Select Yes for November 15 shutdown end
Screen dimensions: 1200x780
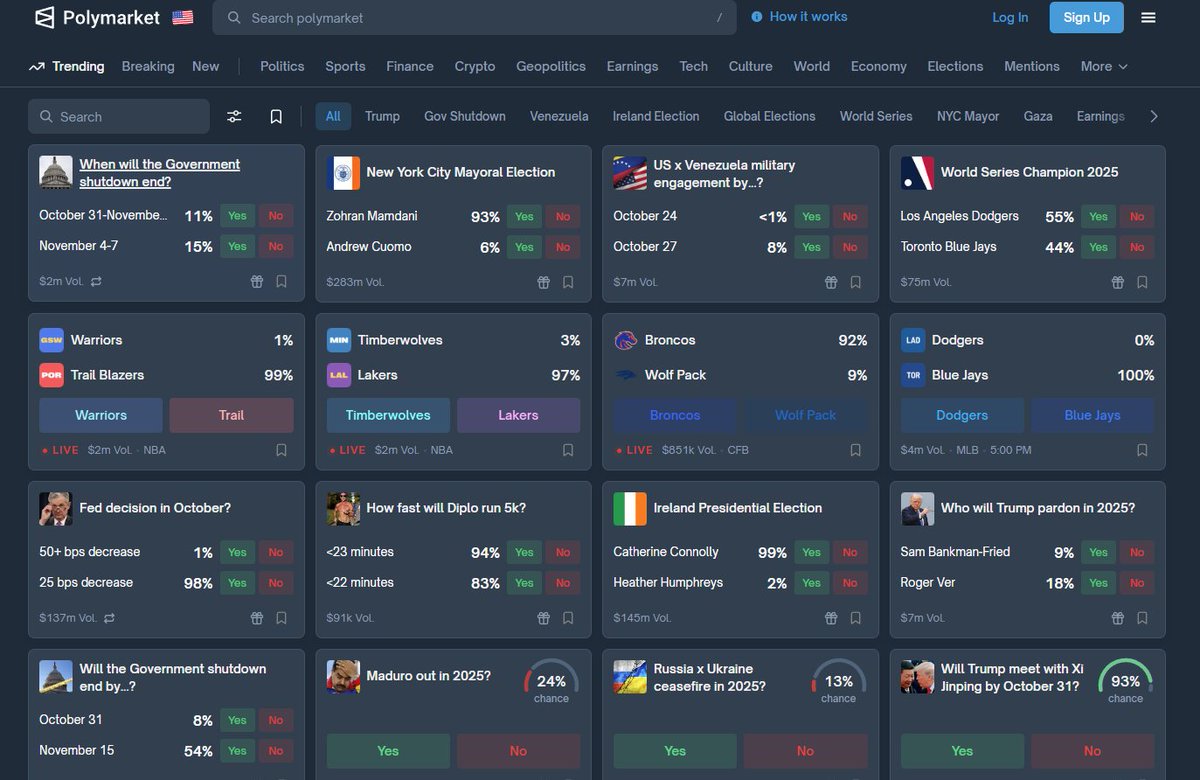[x=237, y=751]
